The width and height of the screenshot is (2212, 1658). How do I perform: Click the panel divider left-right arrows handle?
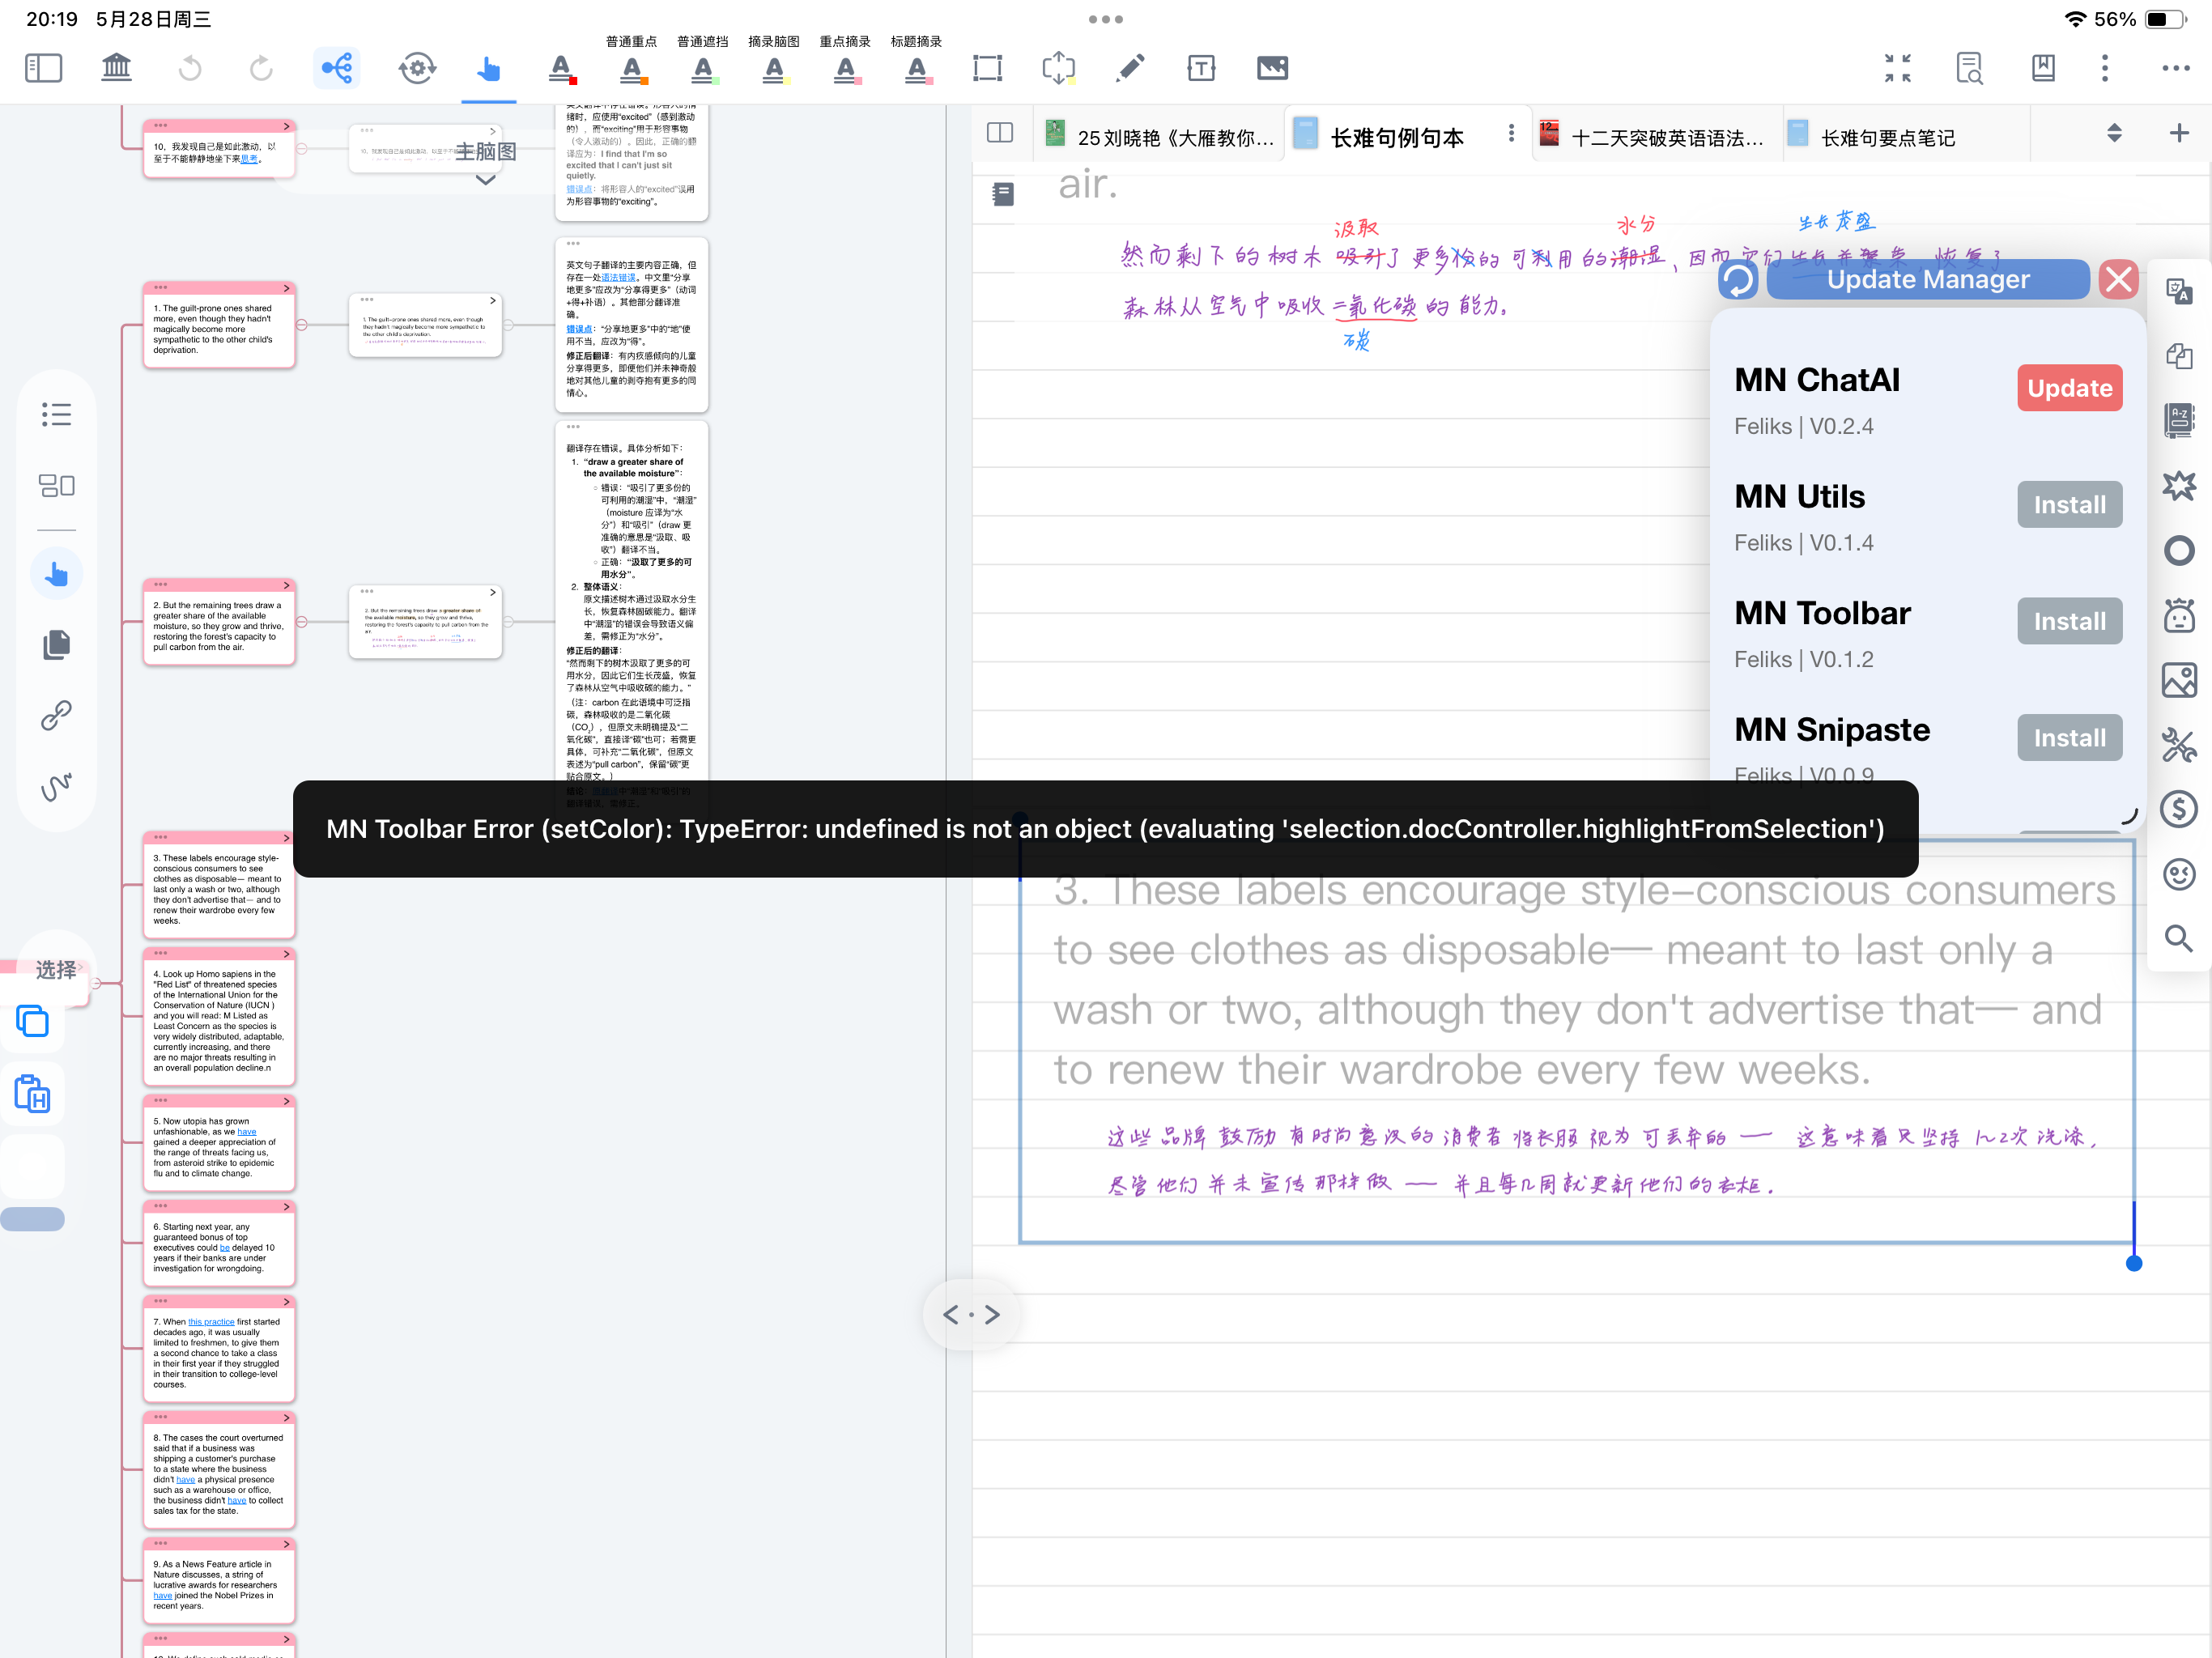[971, 1314]
